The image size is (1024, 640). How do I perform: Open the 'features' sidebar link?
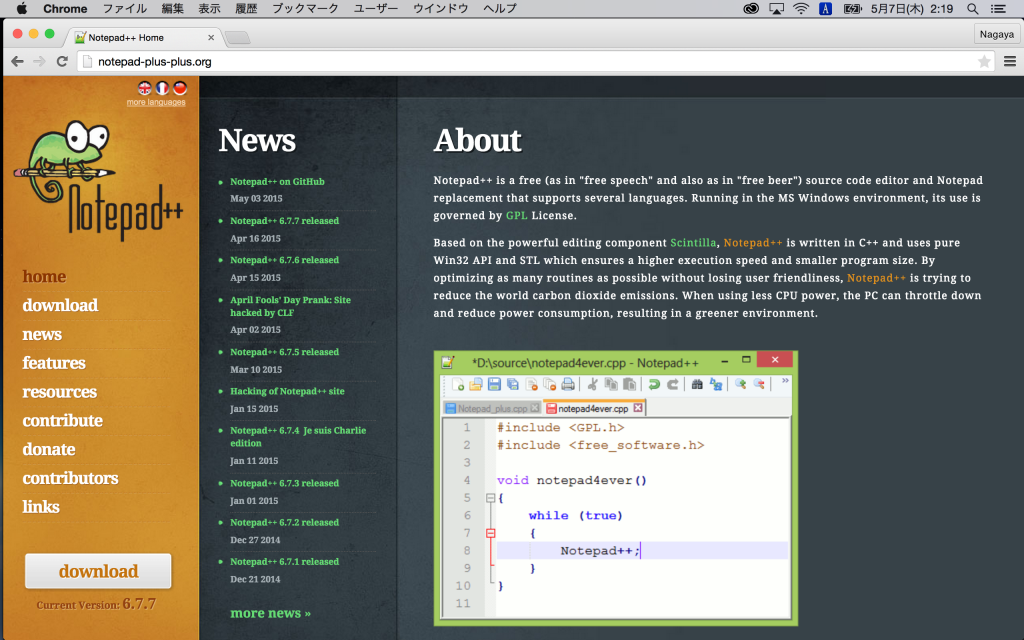point(54,363)
